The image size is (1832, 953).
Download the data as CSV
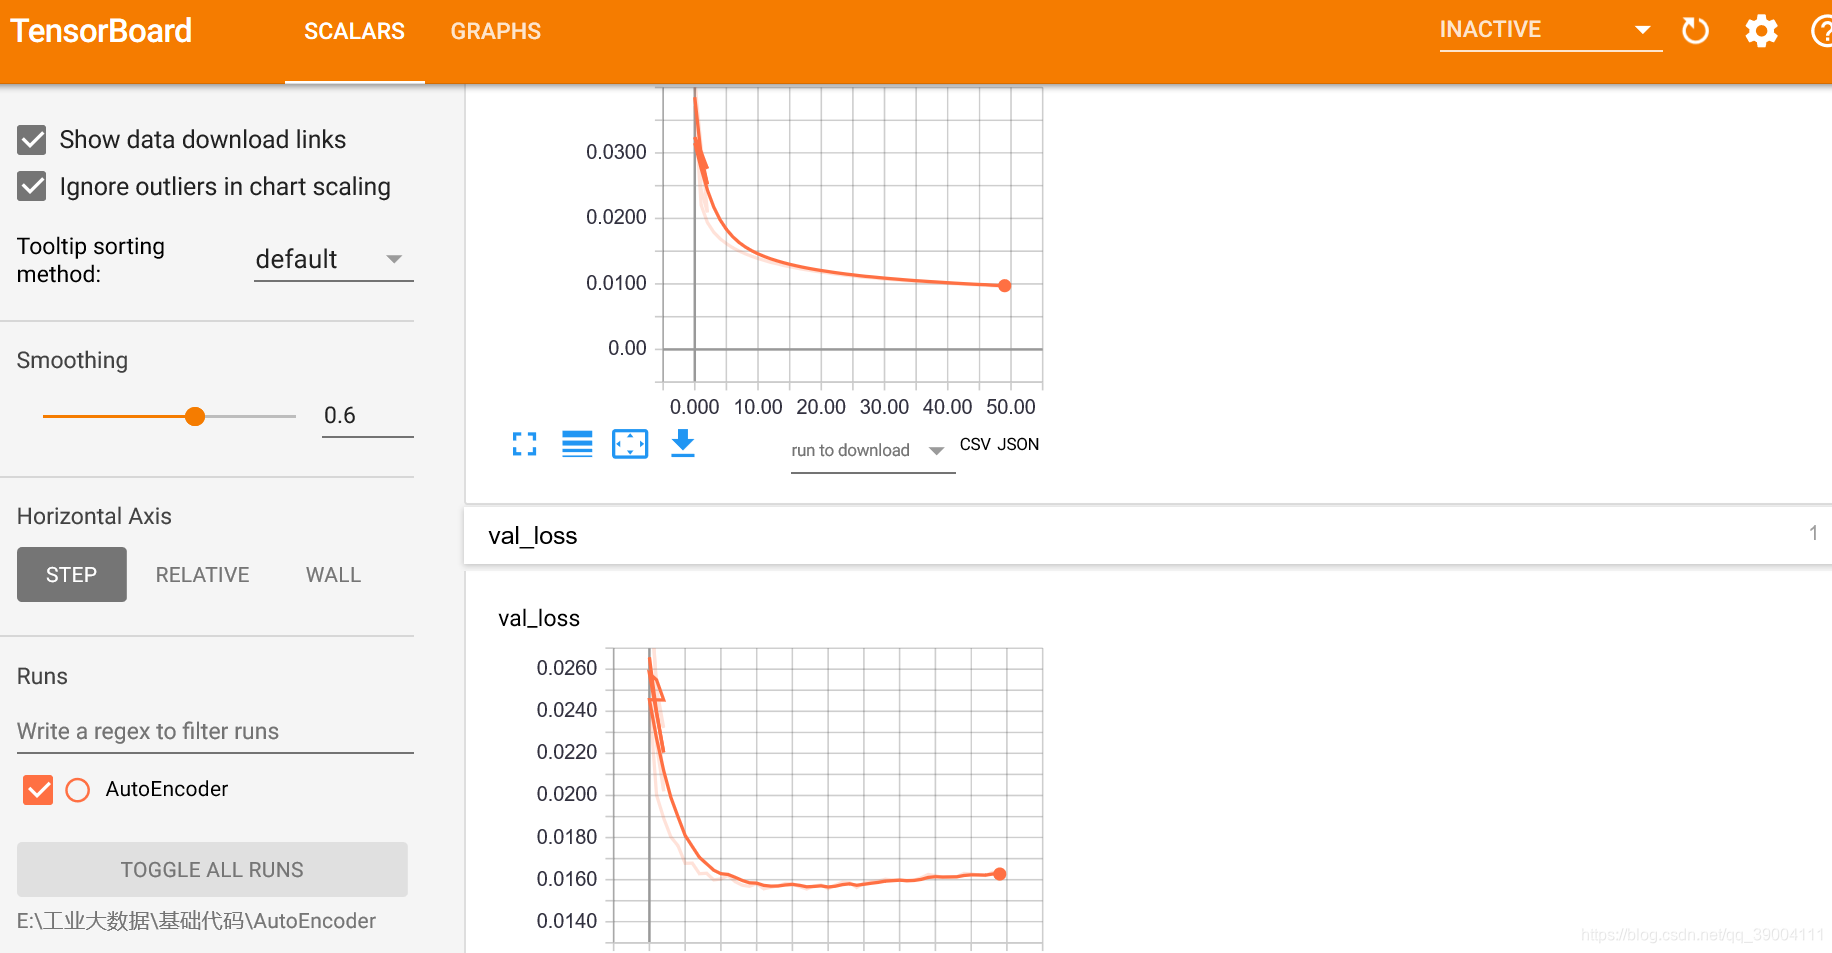pos(975,445)
